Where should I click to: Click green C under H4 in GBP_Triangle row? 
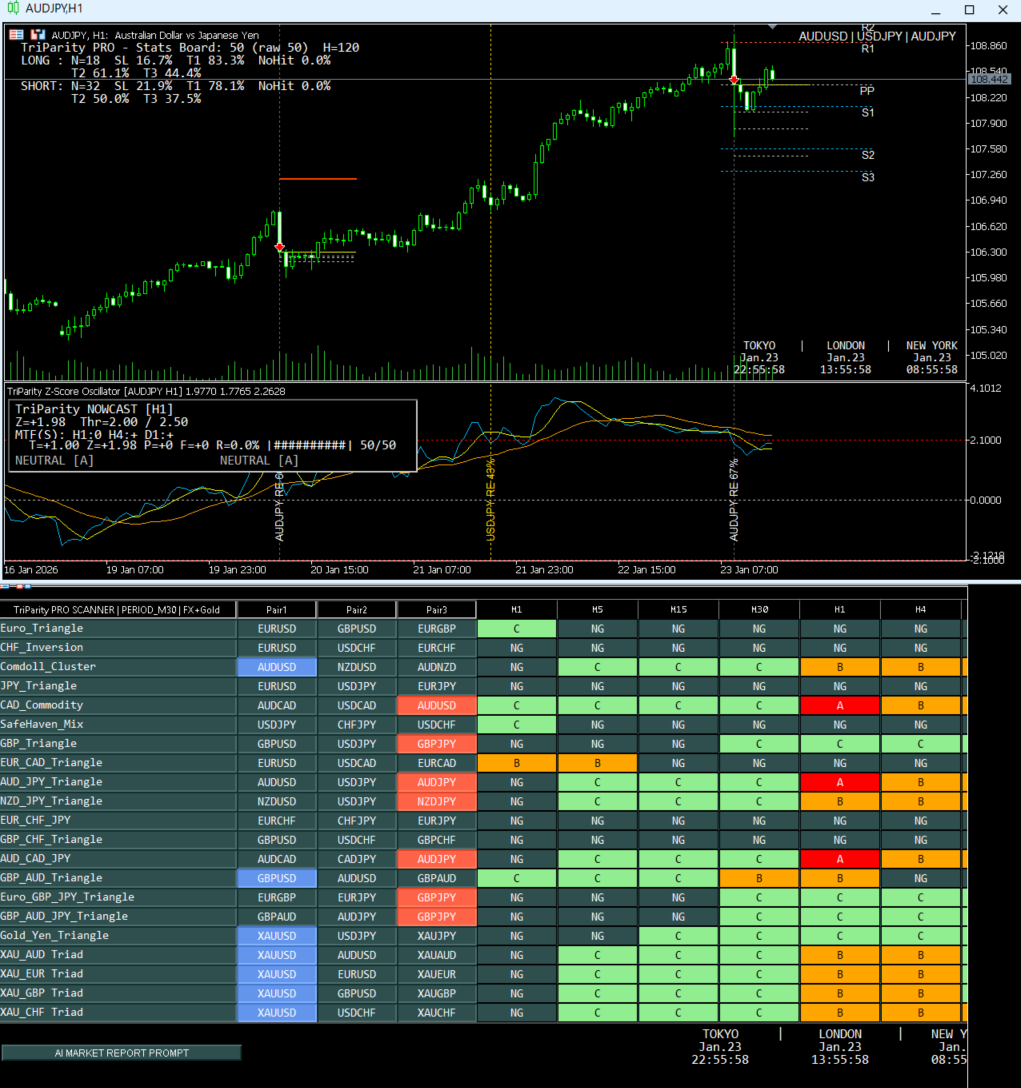click(921, 744)
